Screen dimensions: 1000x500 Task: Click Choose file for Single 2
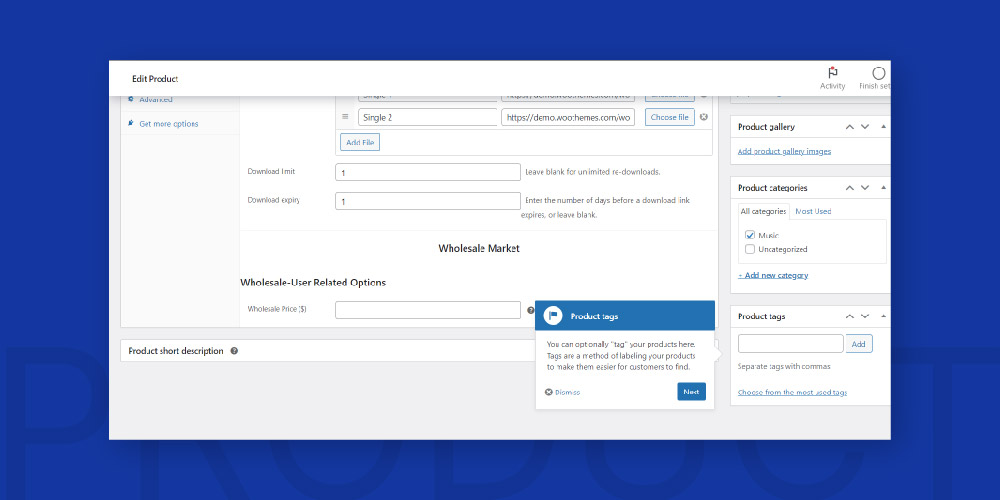click(x=670, y=117)
